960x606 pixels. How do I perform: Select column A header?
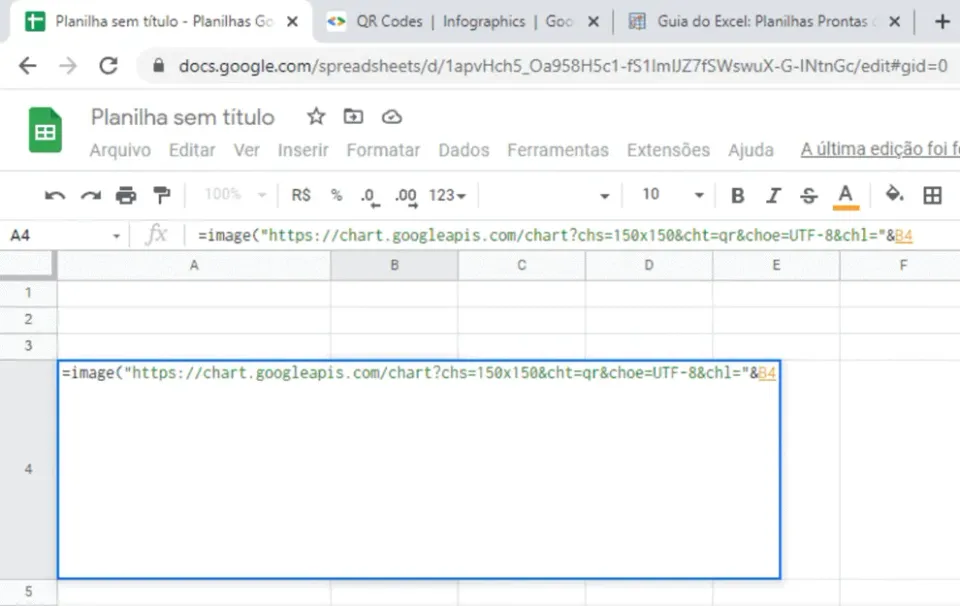point(194,265)
